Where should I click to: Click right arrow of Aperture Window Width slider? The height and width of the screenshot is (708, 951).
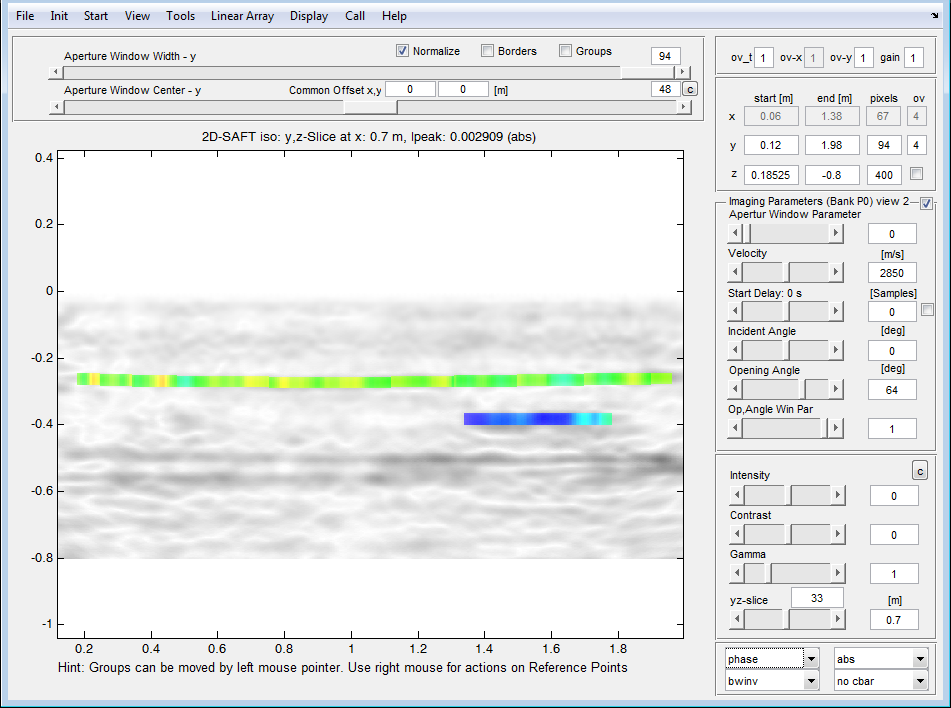click(x=683, y=72)
